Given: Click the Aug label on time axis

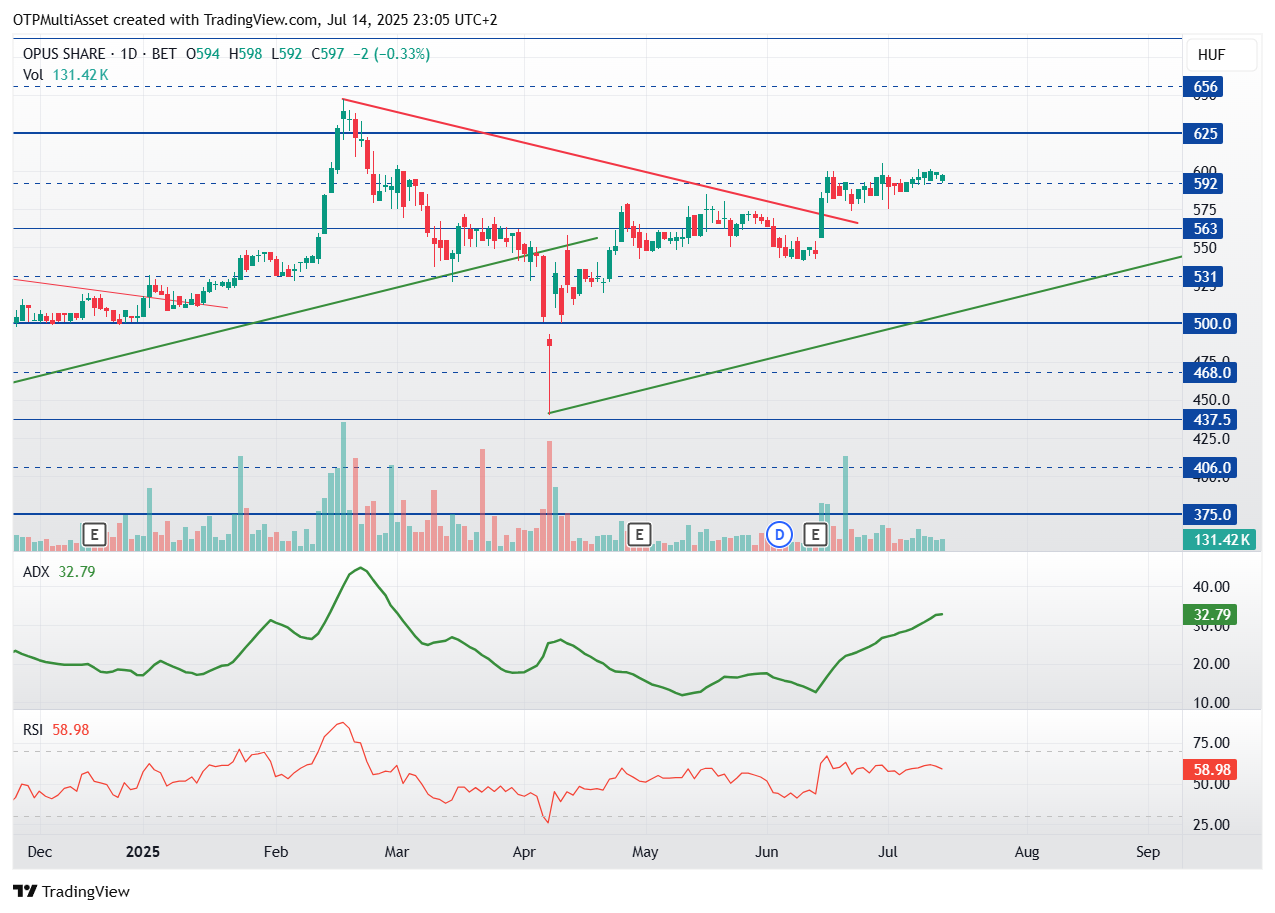Looking at the screenshot, I should 1027,852.
